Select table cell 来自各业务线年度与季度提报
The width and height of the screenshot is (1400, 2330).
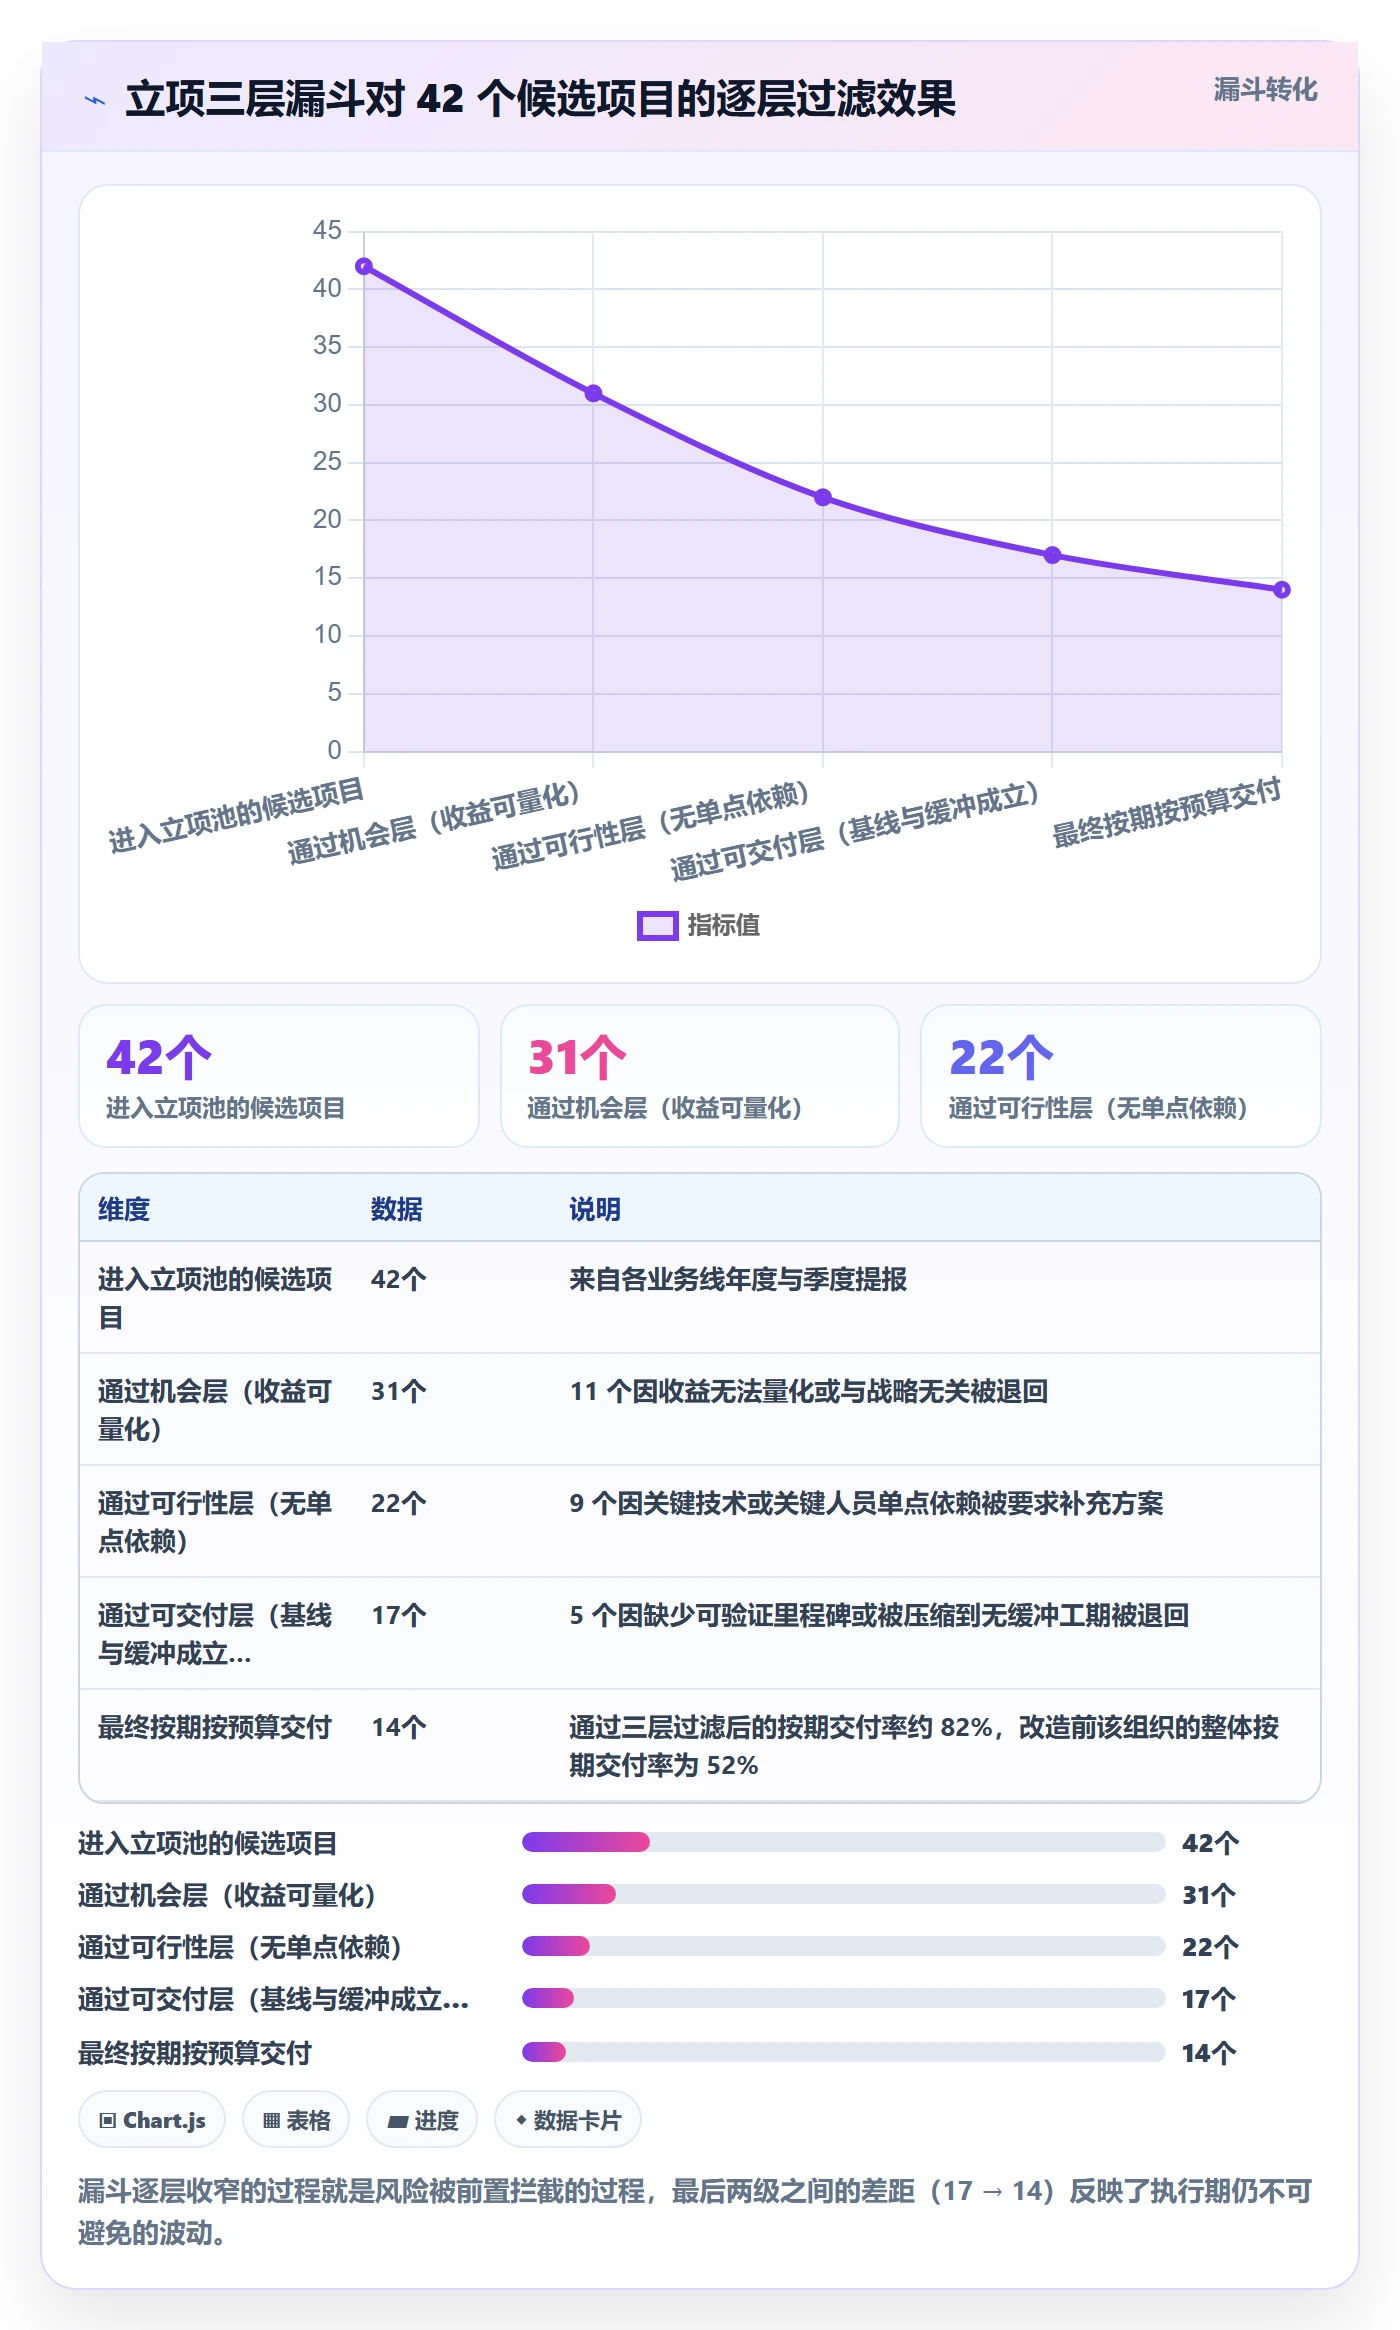click(738, 1279)
